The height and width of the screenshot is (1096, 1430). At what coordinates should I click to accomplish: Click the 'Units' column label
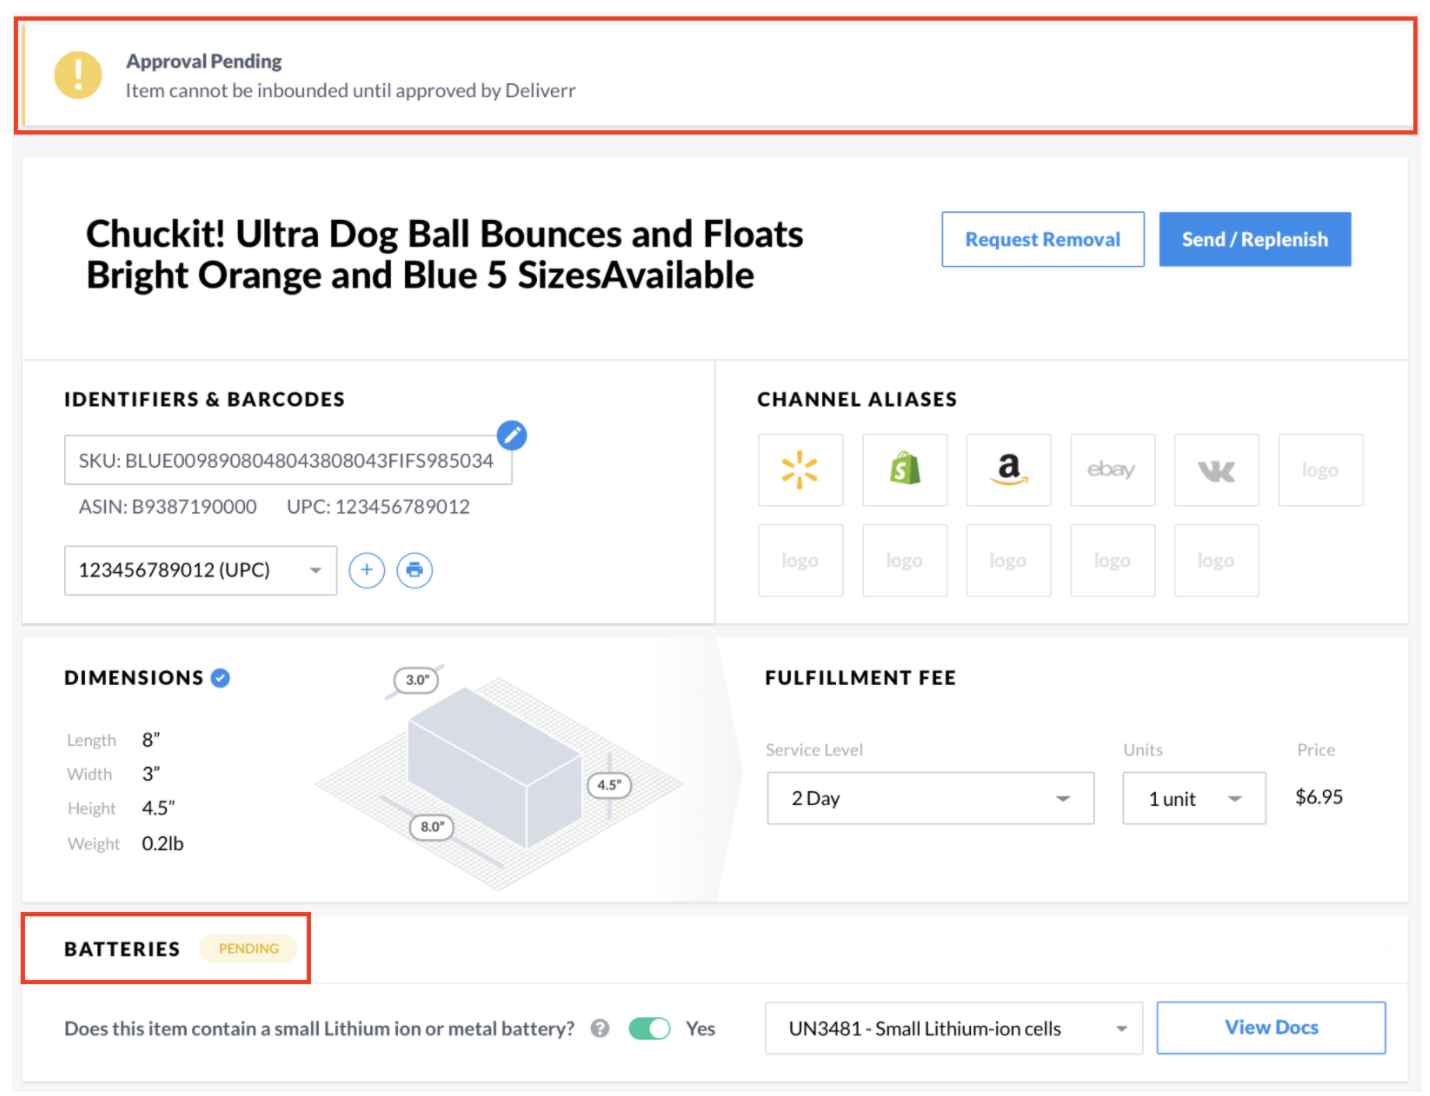pyautogui.click(x=1143, y=750)
